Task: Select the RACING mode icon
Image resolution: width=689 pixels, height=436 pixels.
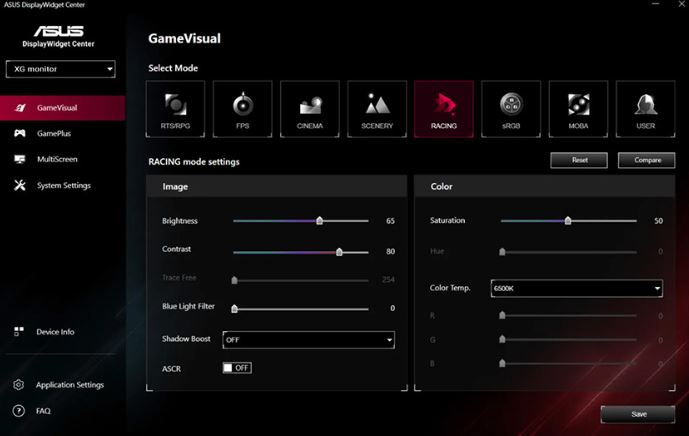Action: pyautogui.click(x=443, y=109)
